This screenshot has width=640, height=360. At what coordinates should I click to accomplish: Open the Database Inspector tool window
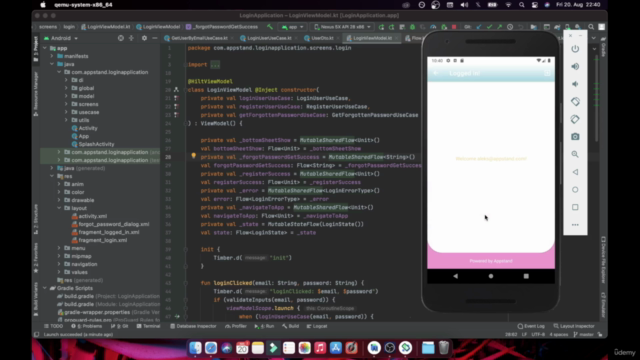coord(193,326)
